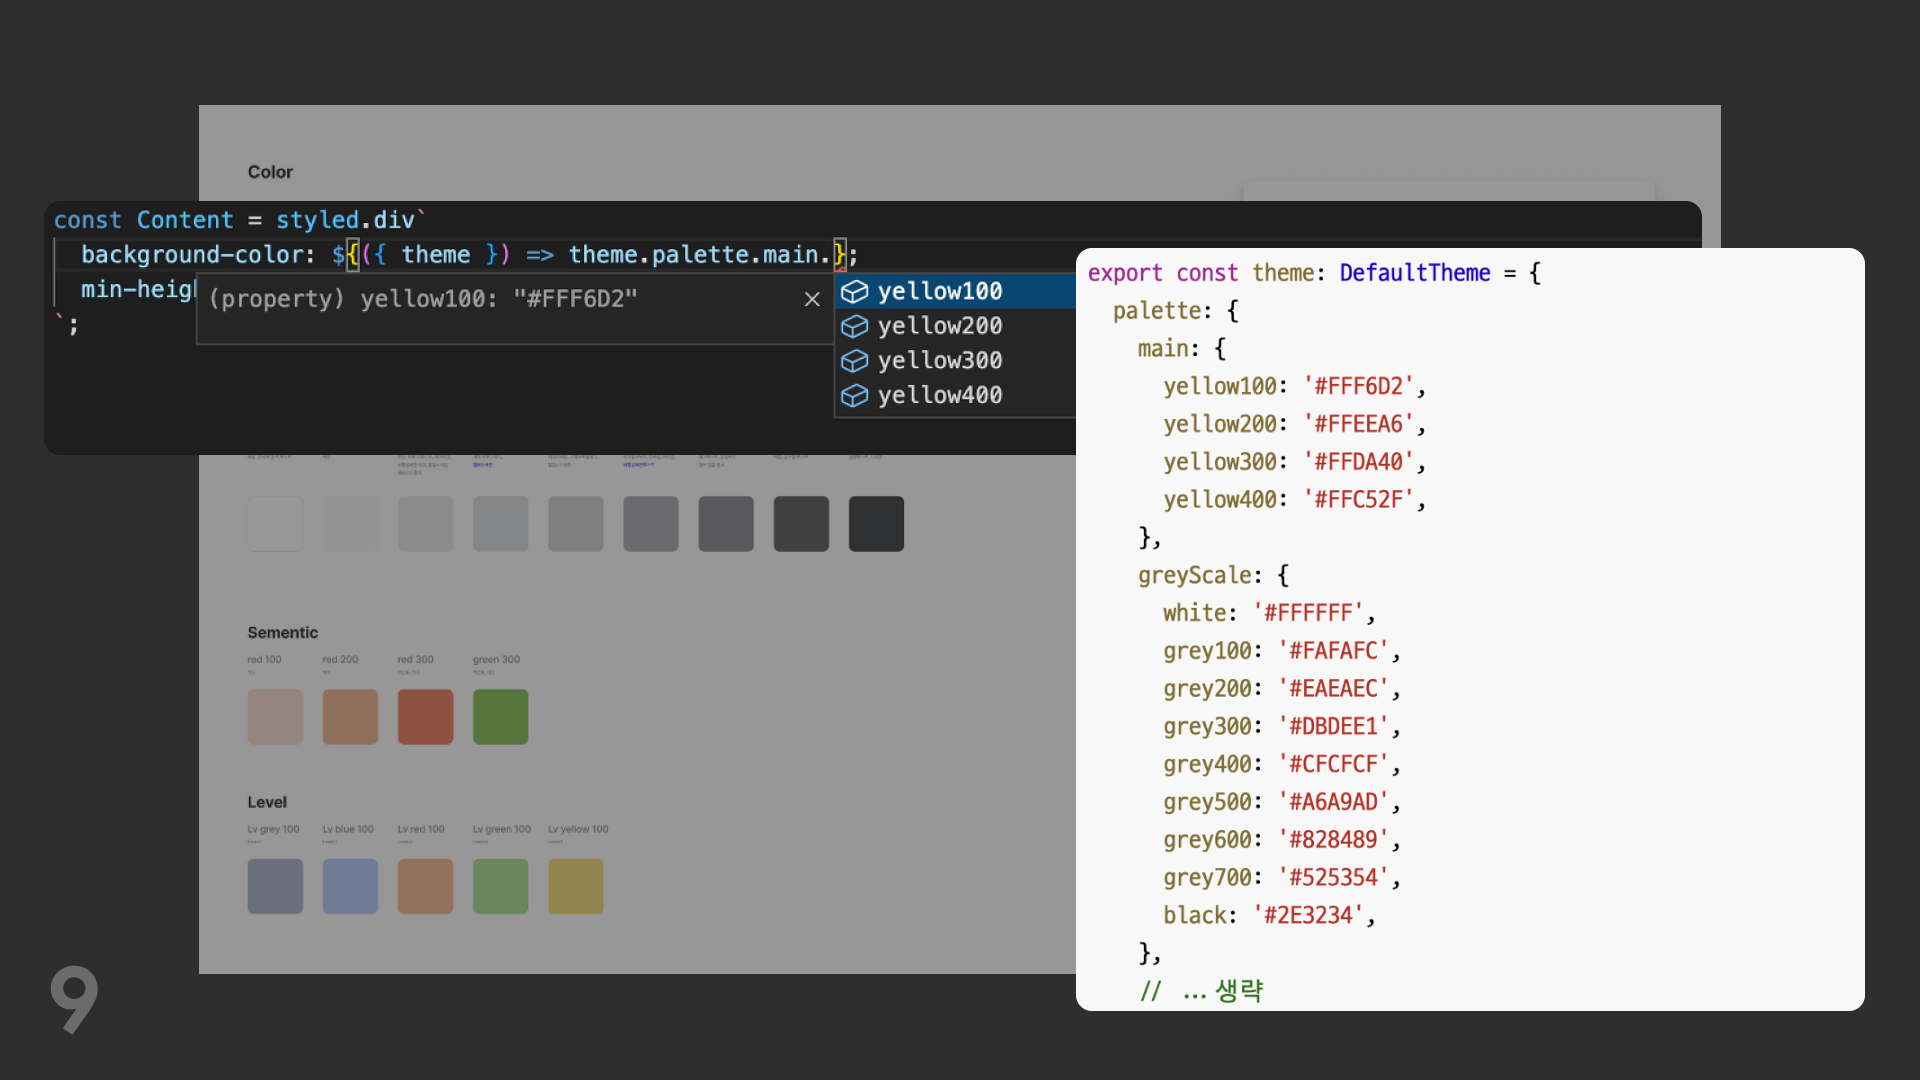Pick the yellow300 completion entry
This screenshot has height=1080, width=1920.
pyautogui.click(x=940, y=360)
